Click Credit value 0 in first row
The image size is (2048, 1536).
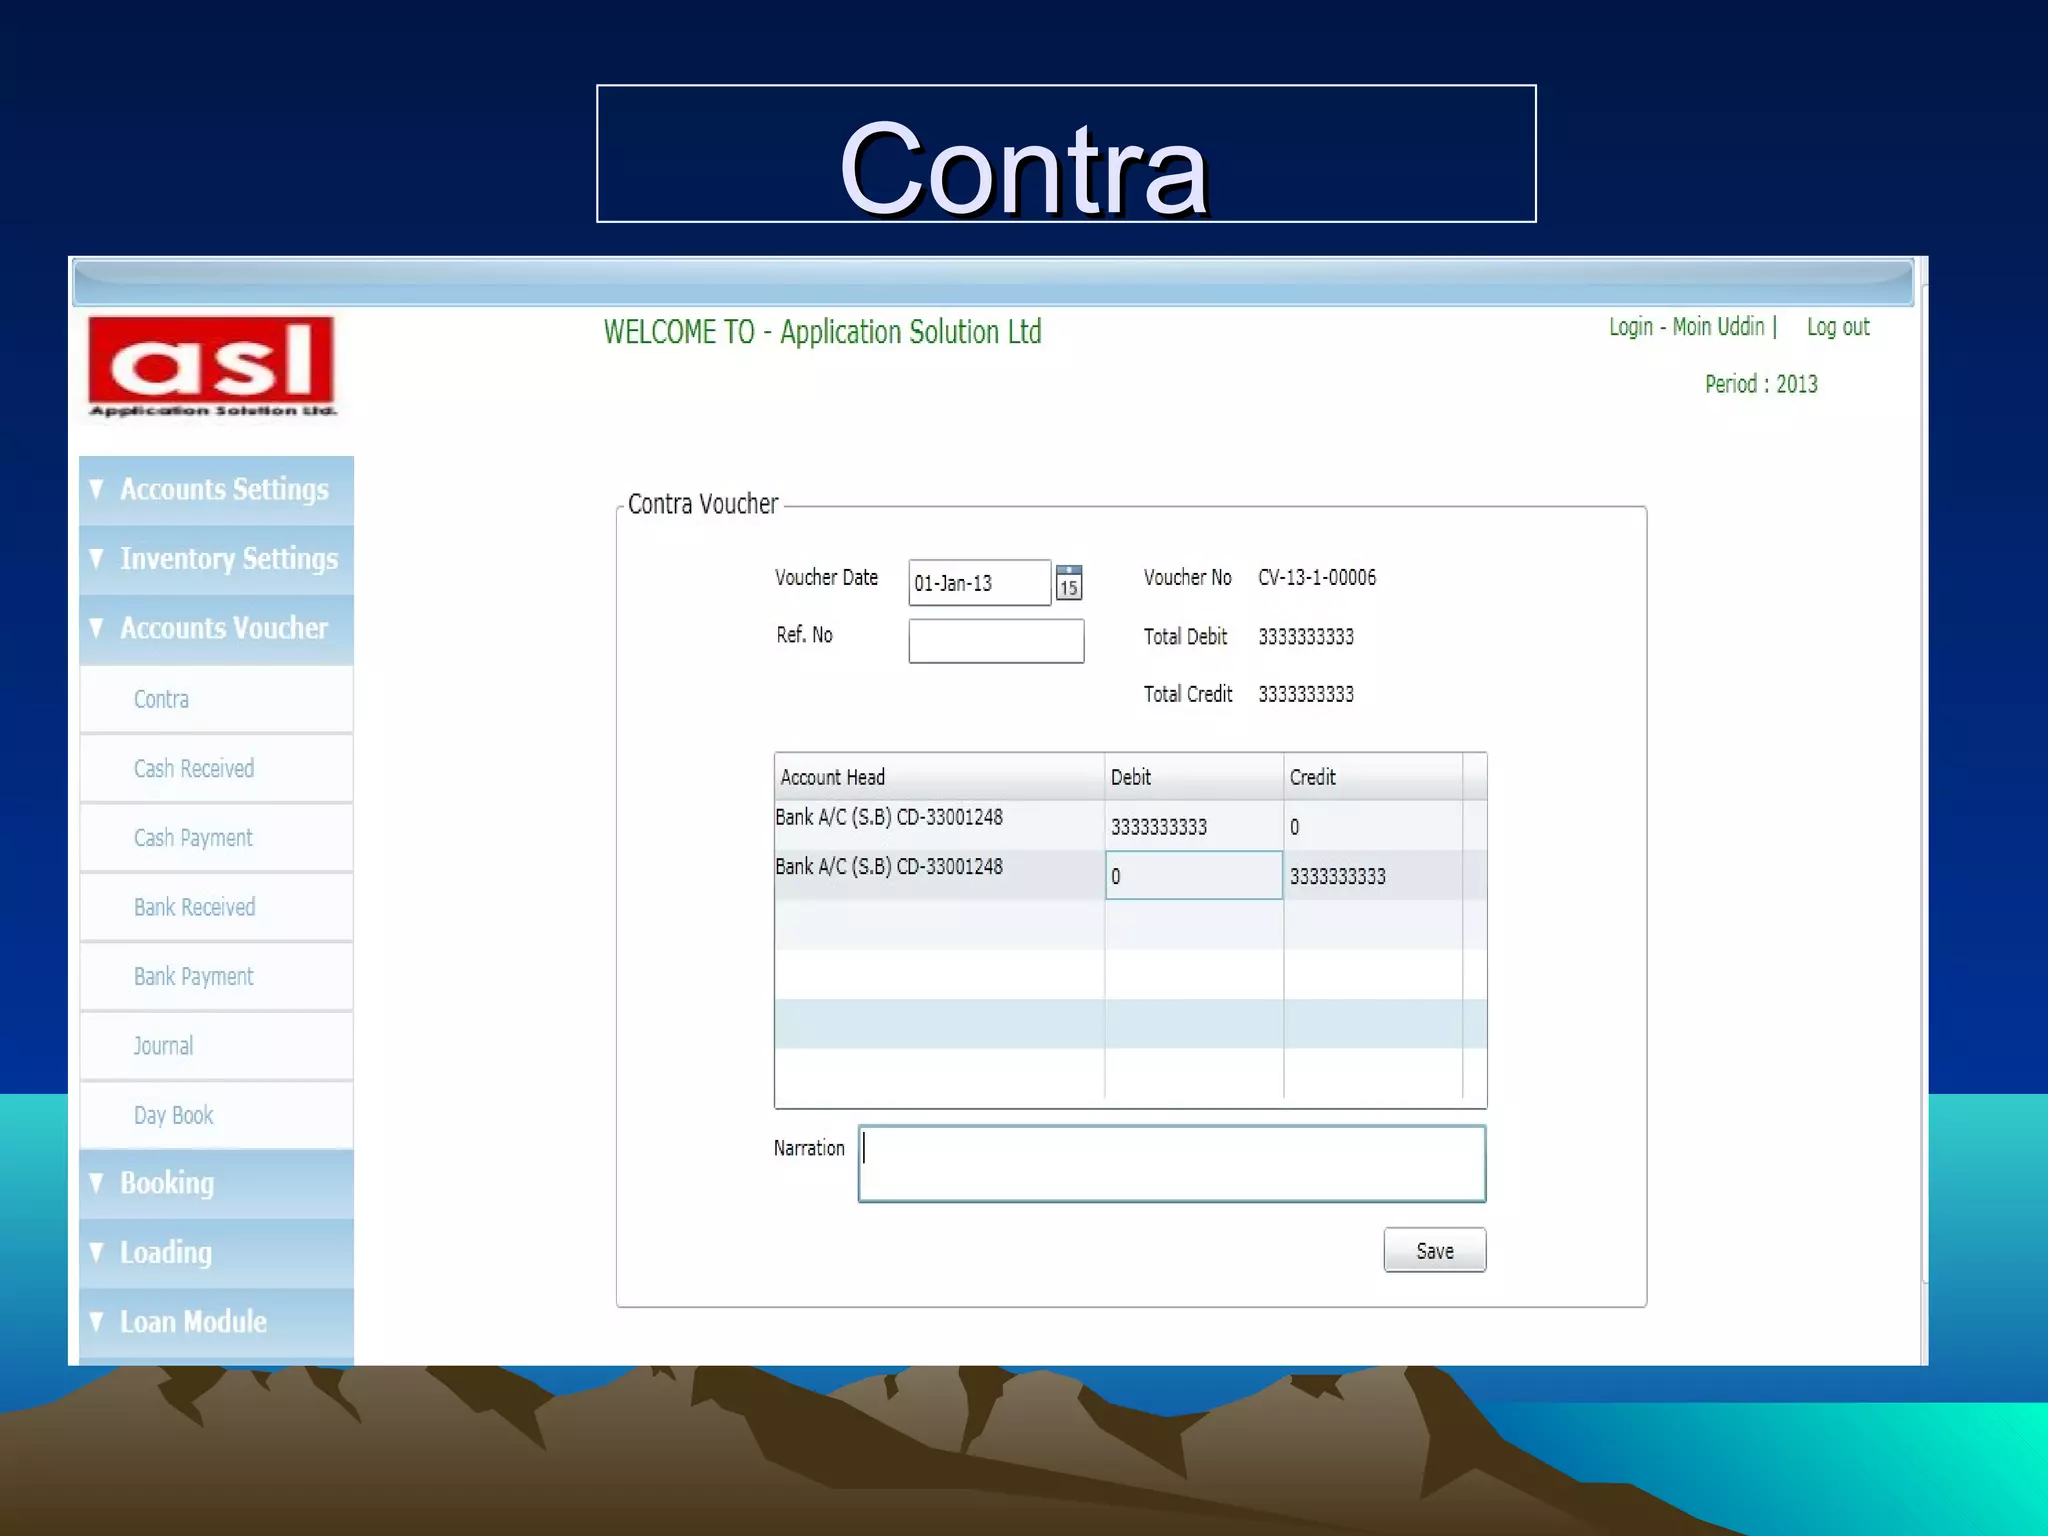coord(1294,827)
